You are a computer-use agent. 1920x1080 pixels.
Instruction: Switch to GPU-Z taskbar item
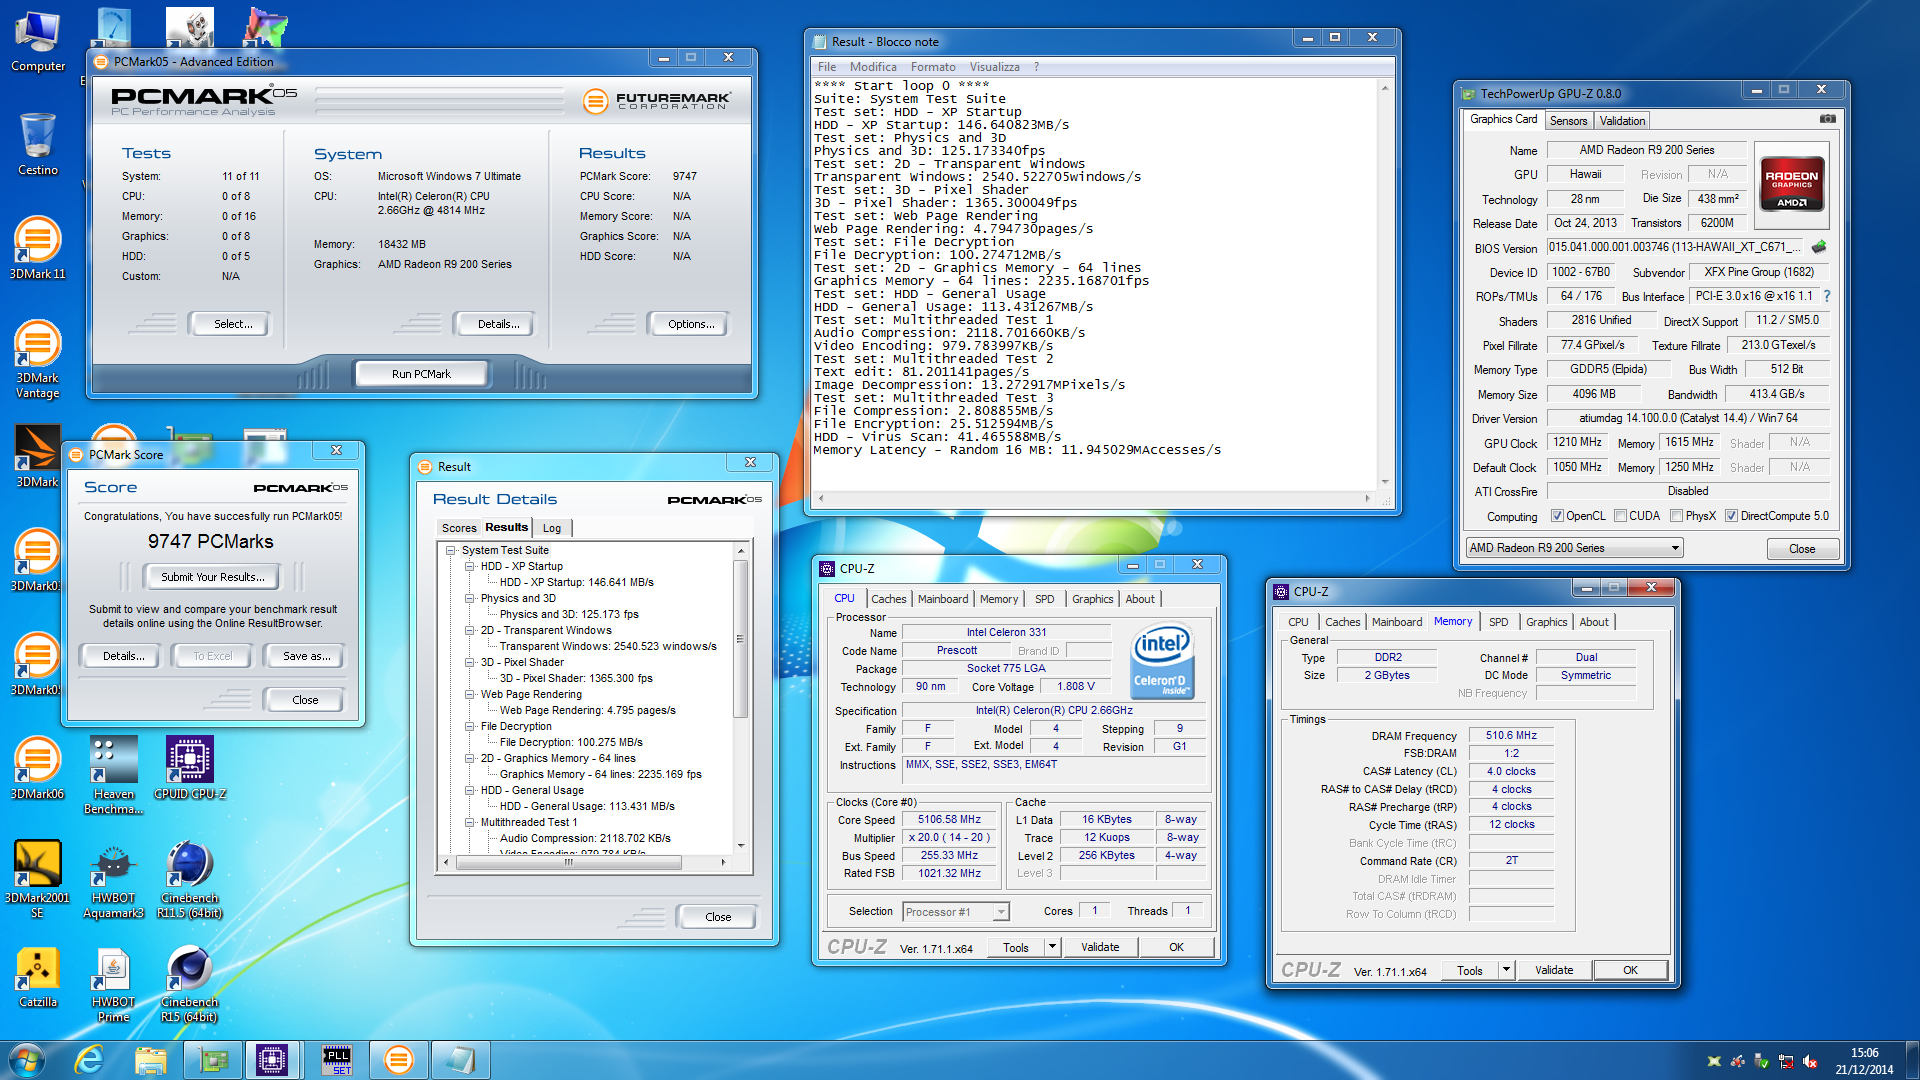pyautogui.click(x=212, y=1059)
